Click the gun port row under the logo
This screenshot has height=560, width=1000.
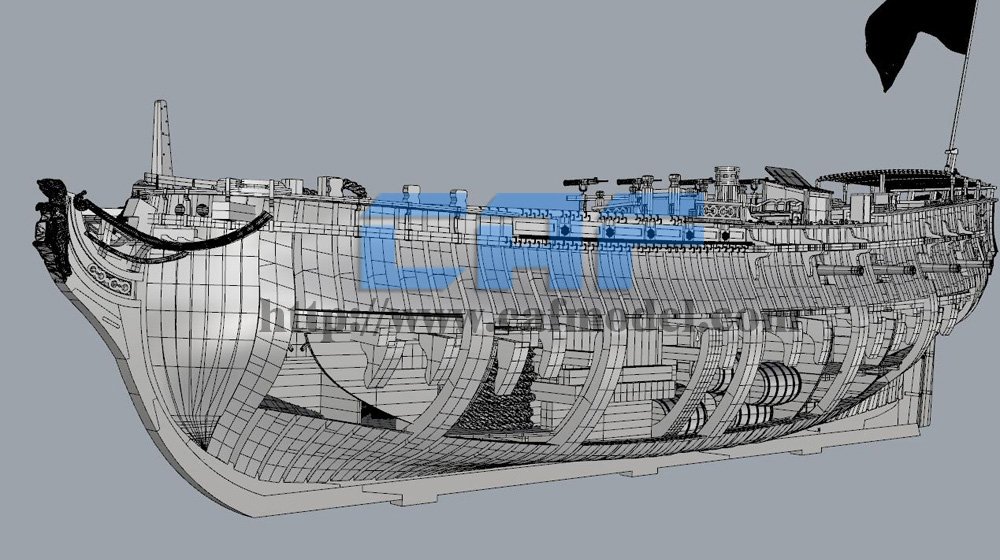pyautogui.click(x=610, y=233)
